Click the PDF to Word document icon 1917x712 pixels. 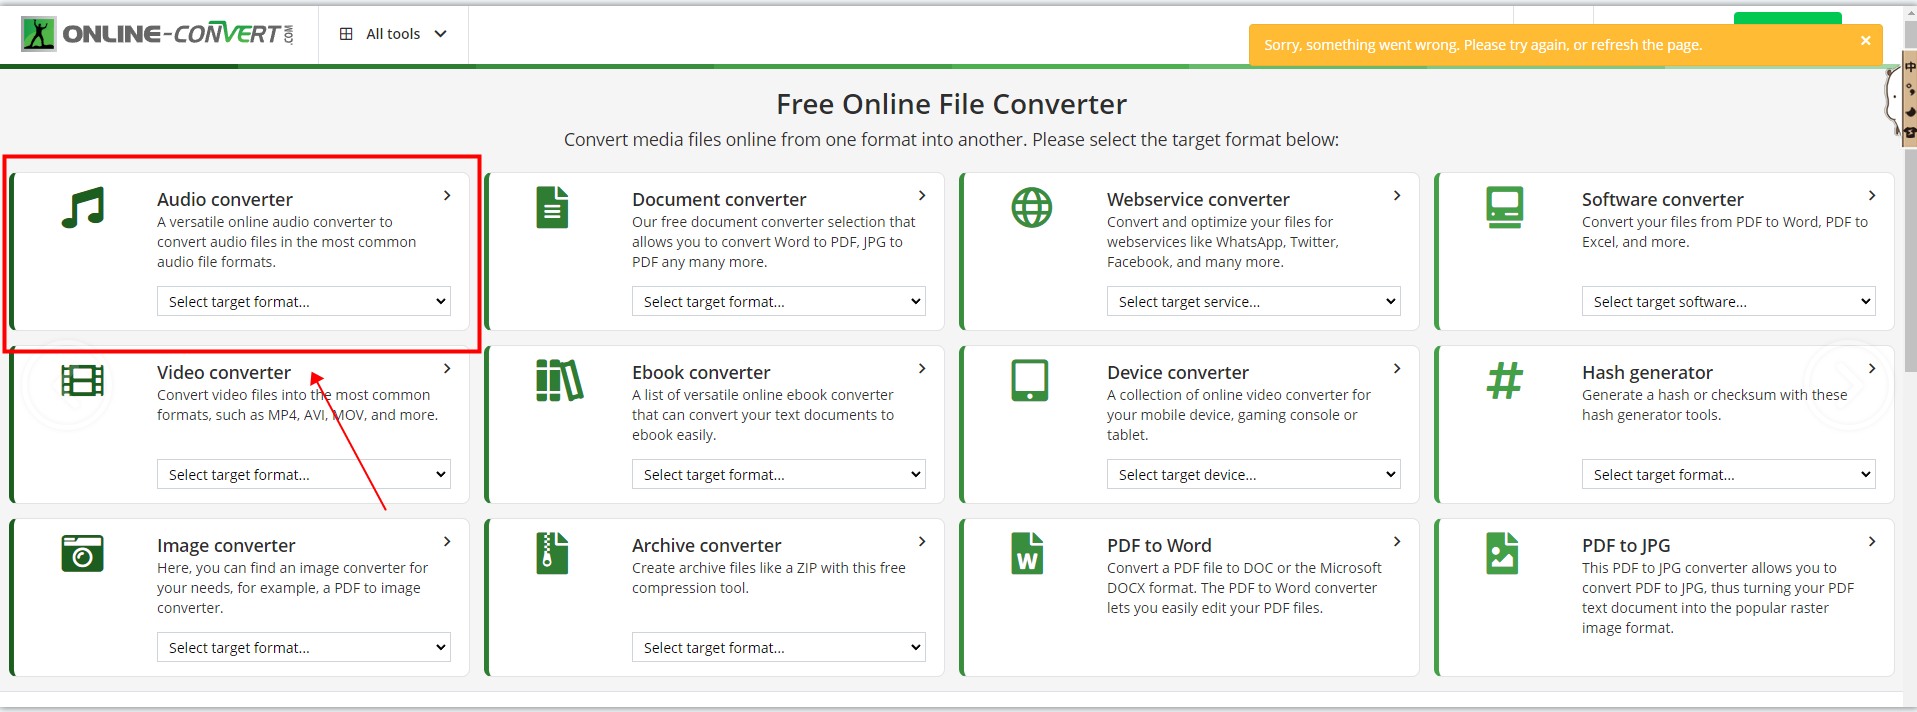coord(1027,553)
